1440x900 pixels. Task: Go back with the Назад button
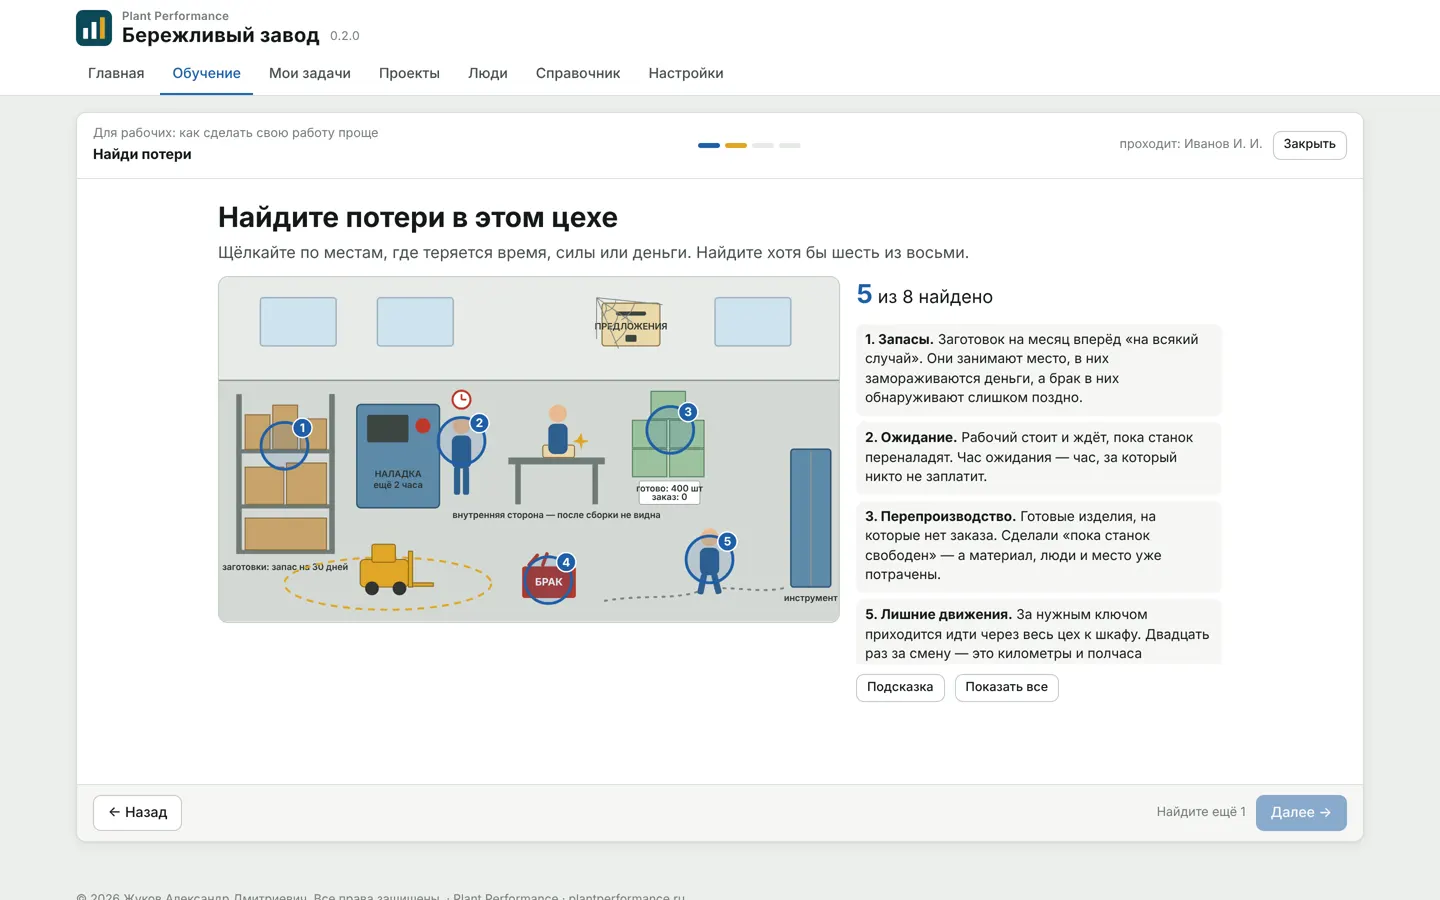click(x=137, y=813)
